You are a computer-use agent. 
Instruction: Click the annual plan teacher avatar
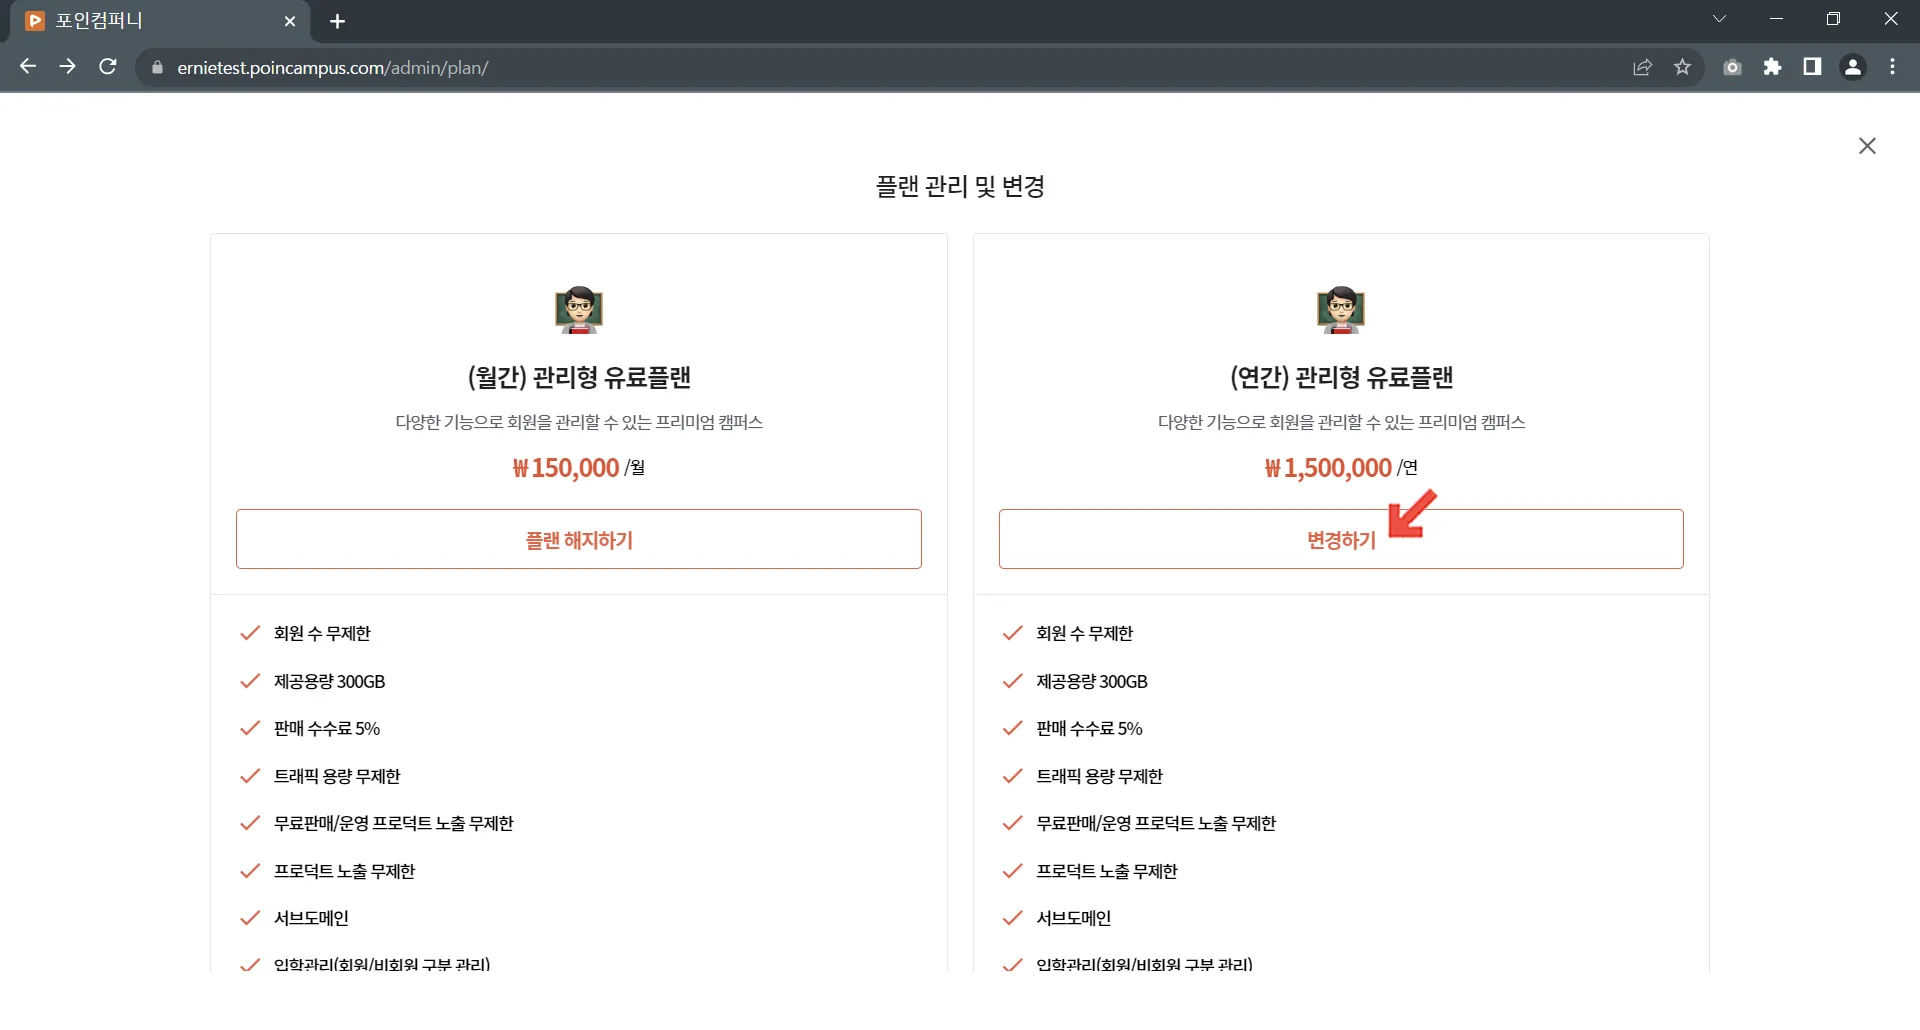point(1341,310)
